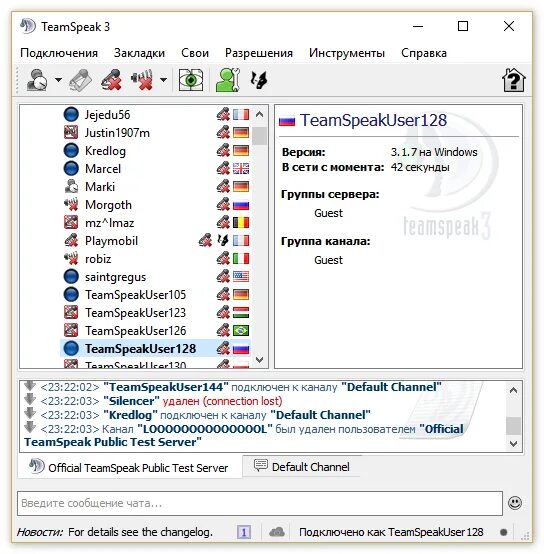Open the connect dropdown arrow in toolbar
This screenshot has width=544, height=554.
[x=59, y=80]
